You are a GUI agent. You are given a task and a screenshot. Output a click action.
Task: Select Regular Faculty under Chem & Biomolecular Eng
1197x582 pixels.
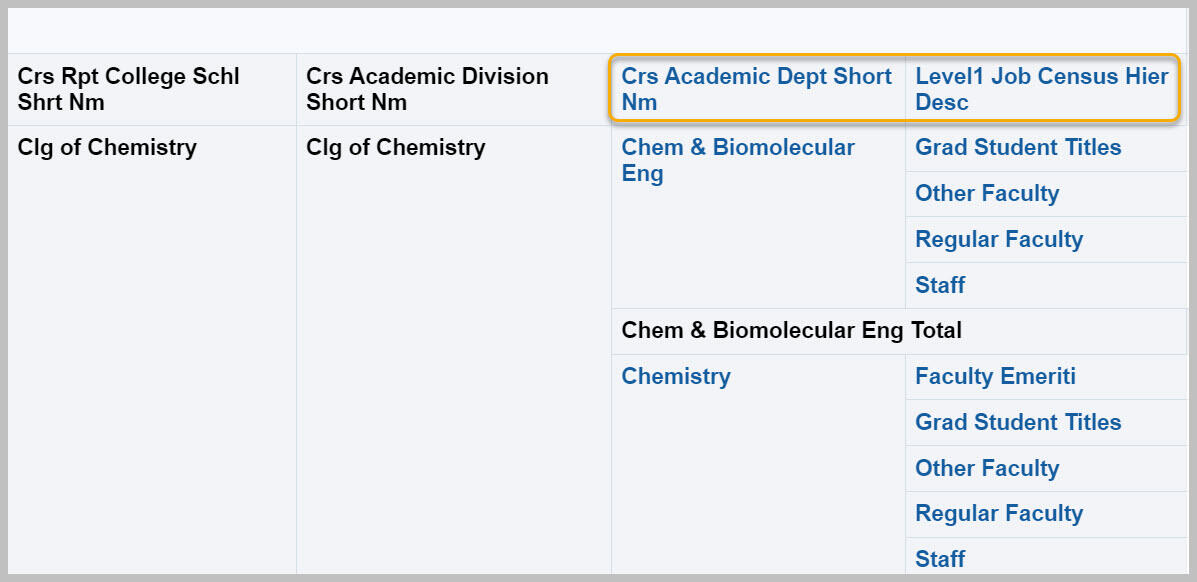999,239
